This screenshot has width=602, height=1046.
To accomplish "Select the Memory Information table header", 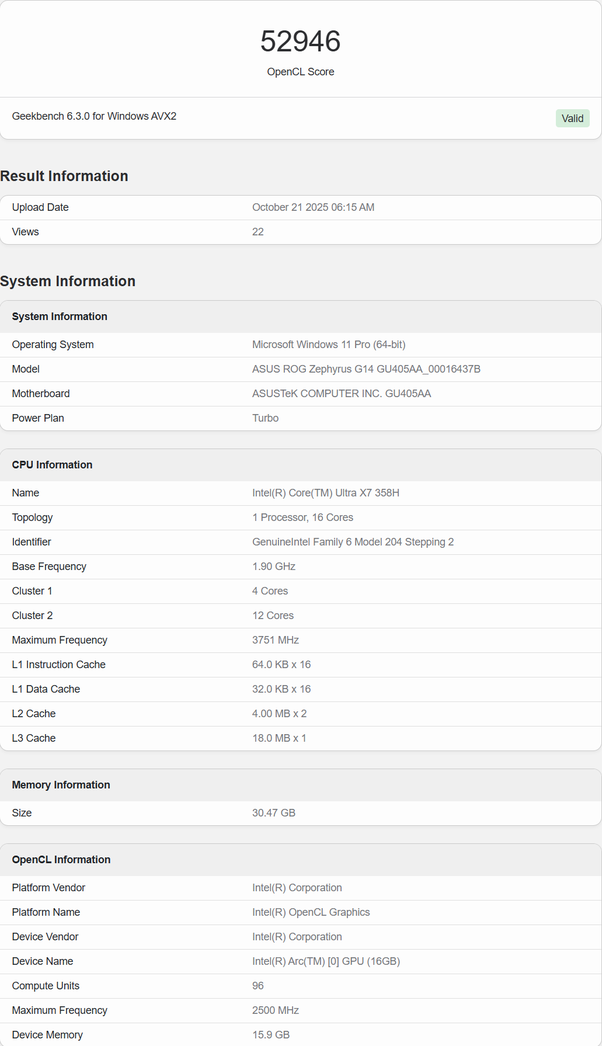I will (61, 785).
